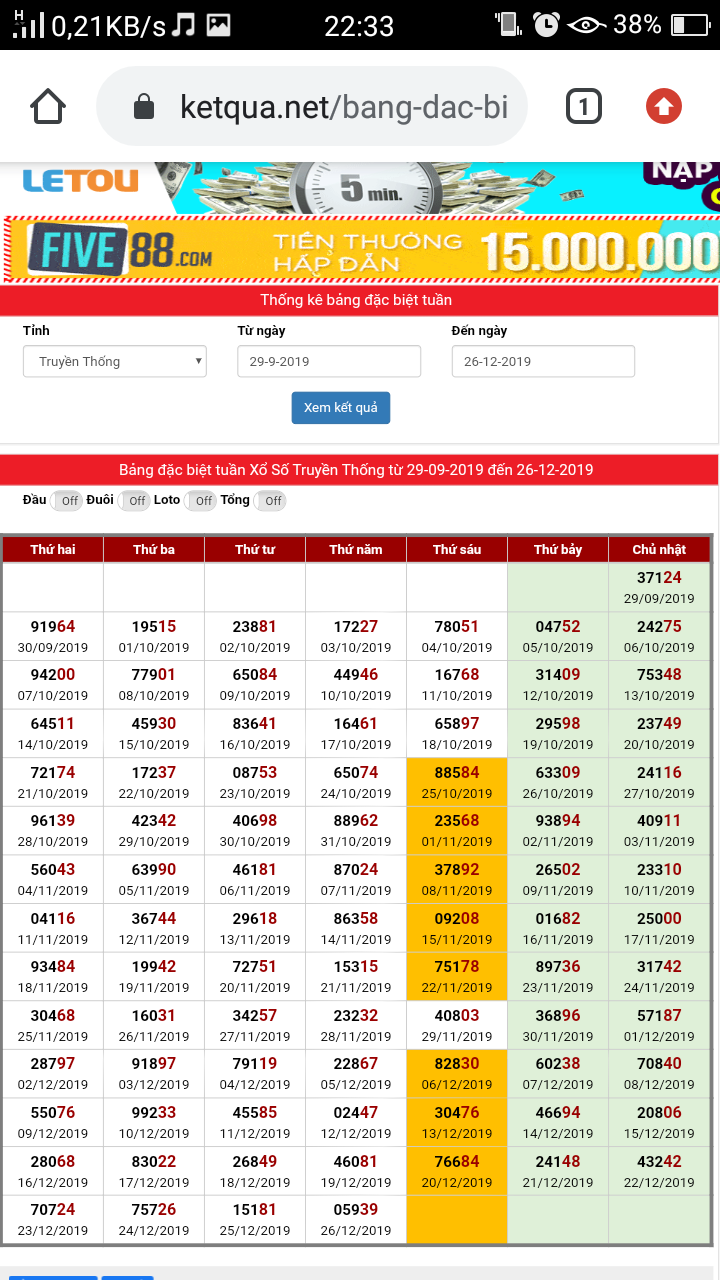This screenshot has height=1280, width=720.
Task: Select the 94200 result cell
Action: (53, 685)
